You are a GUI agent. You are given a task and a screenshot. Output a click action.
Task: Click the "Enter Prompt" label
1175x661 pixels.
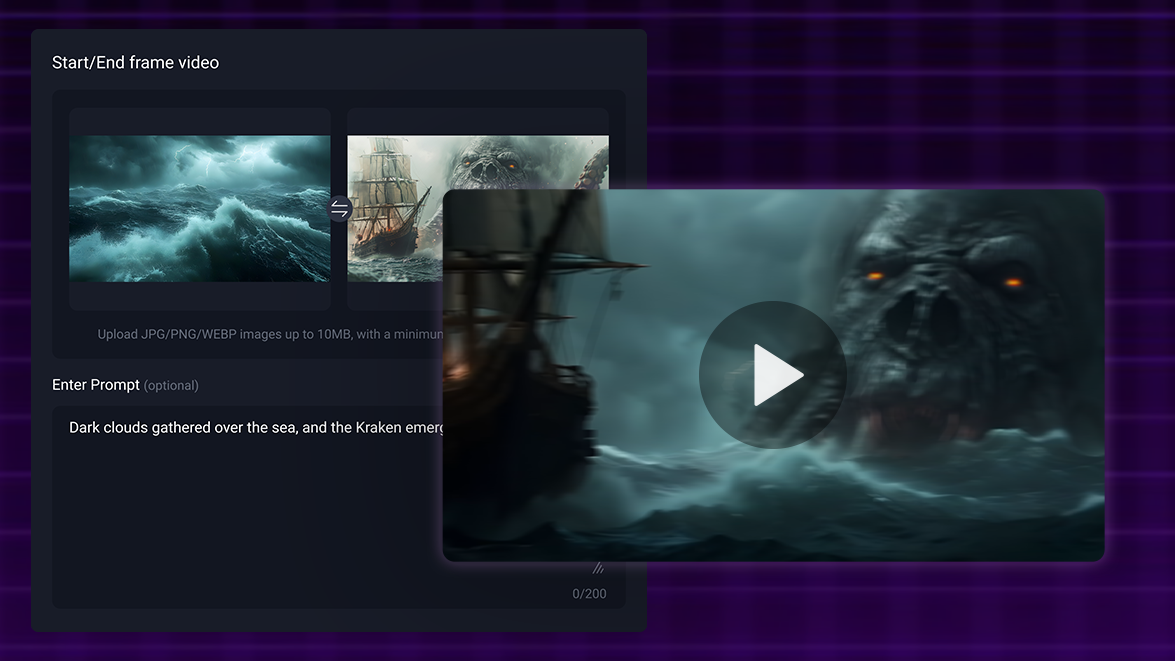tap(95, 385)
